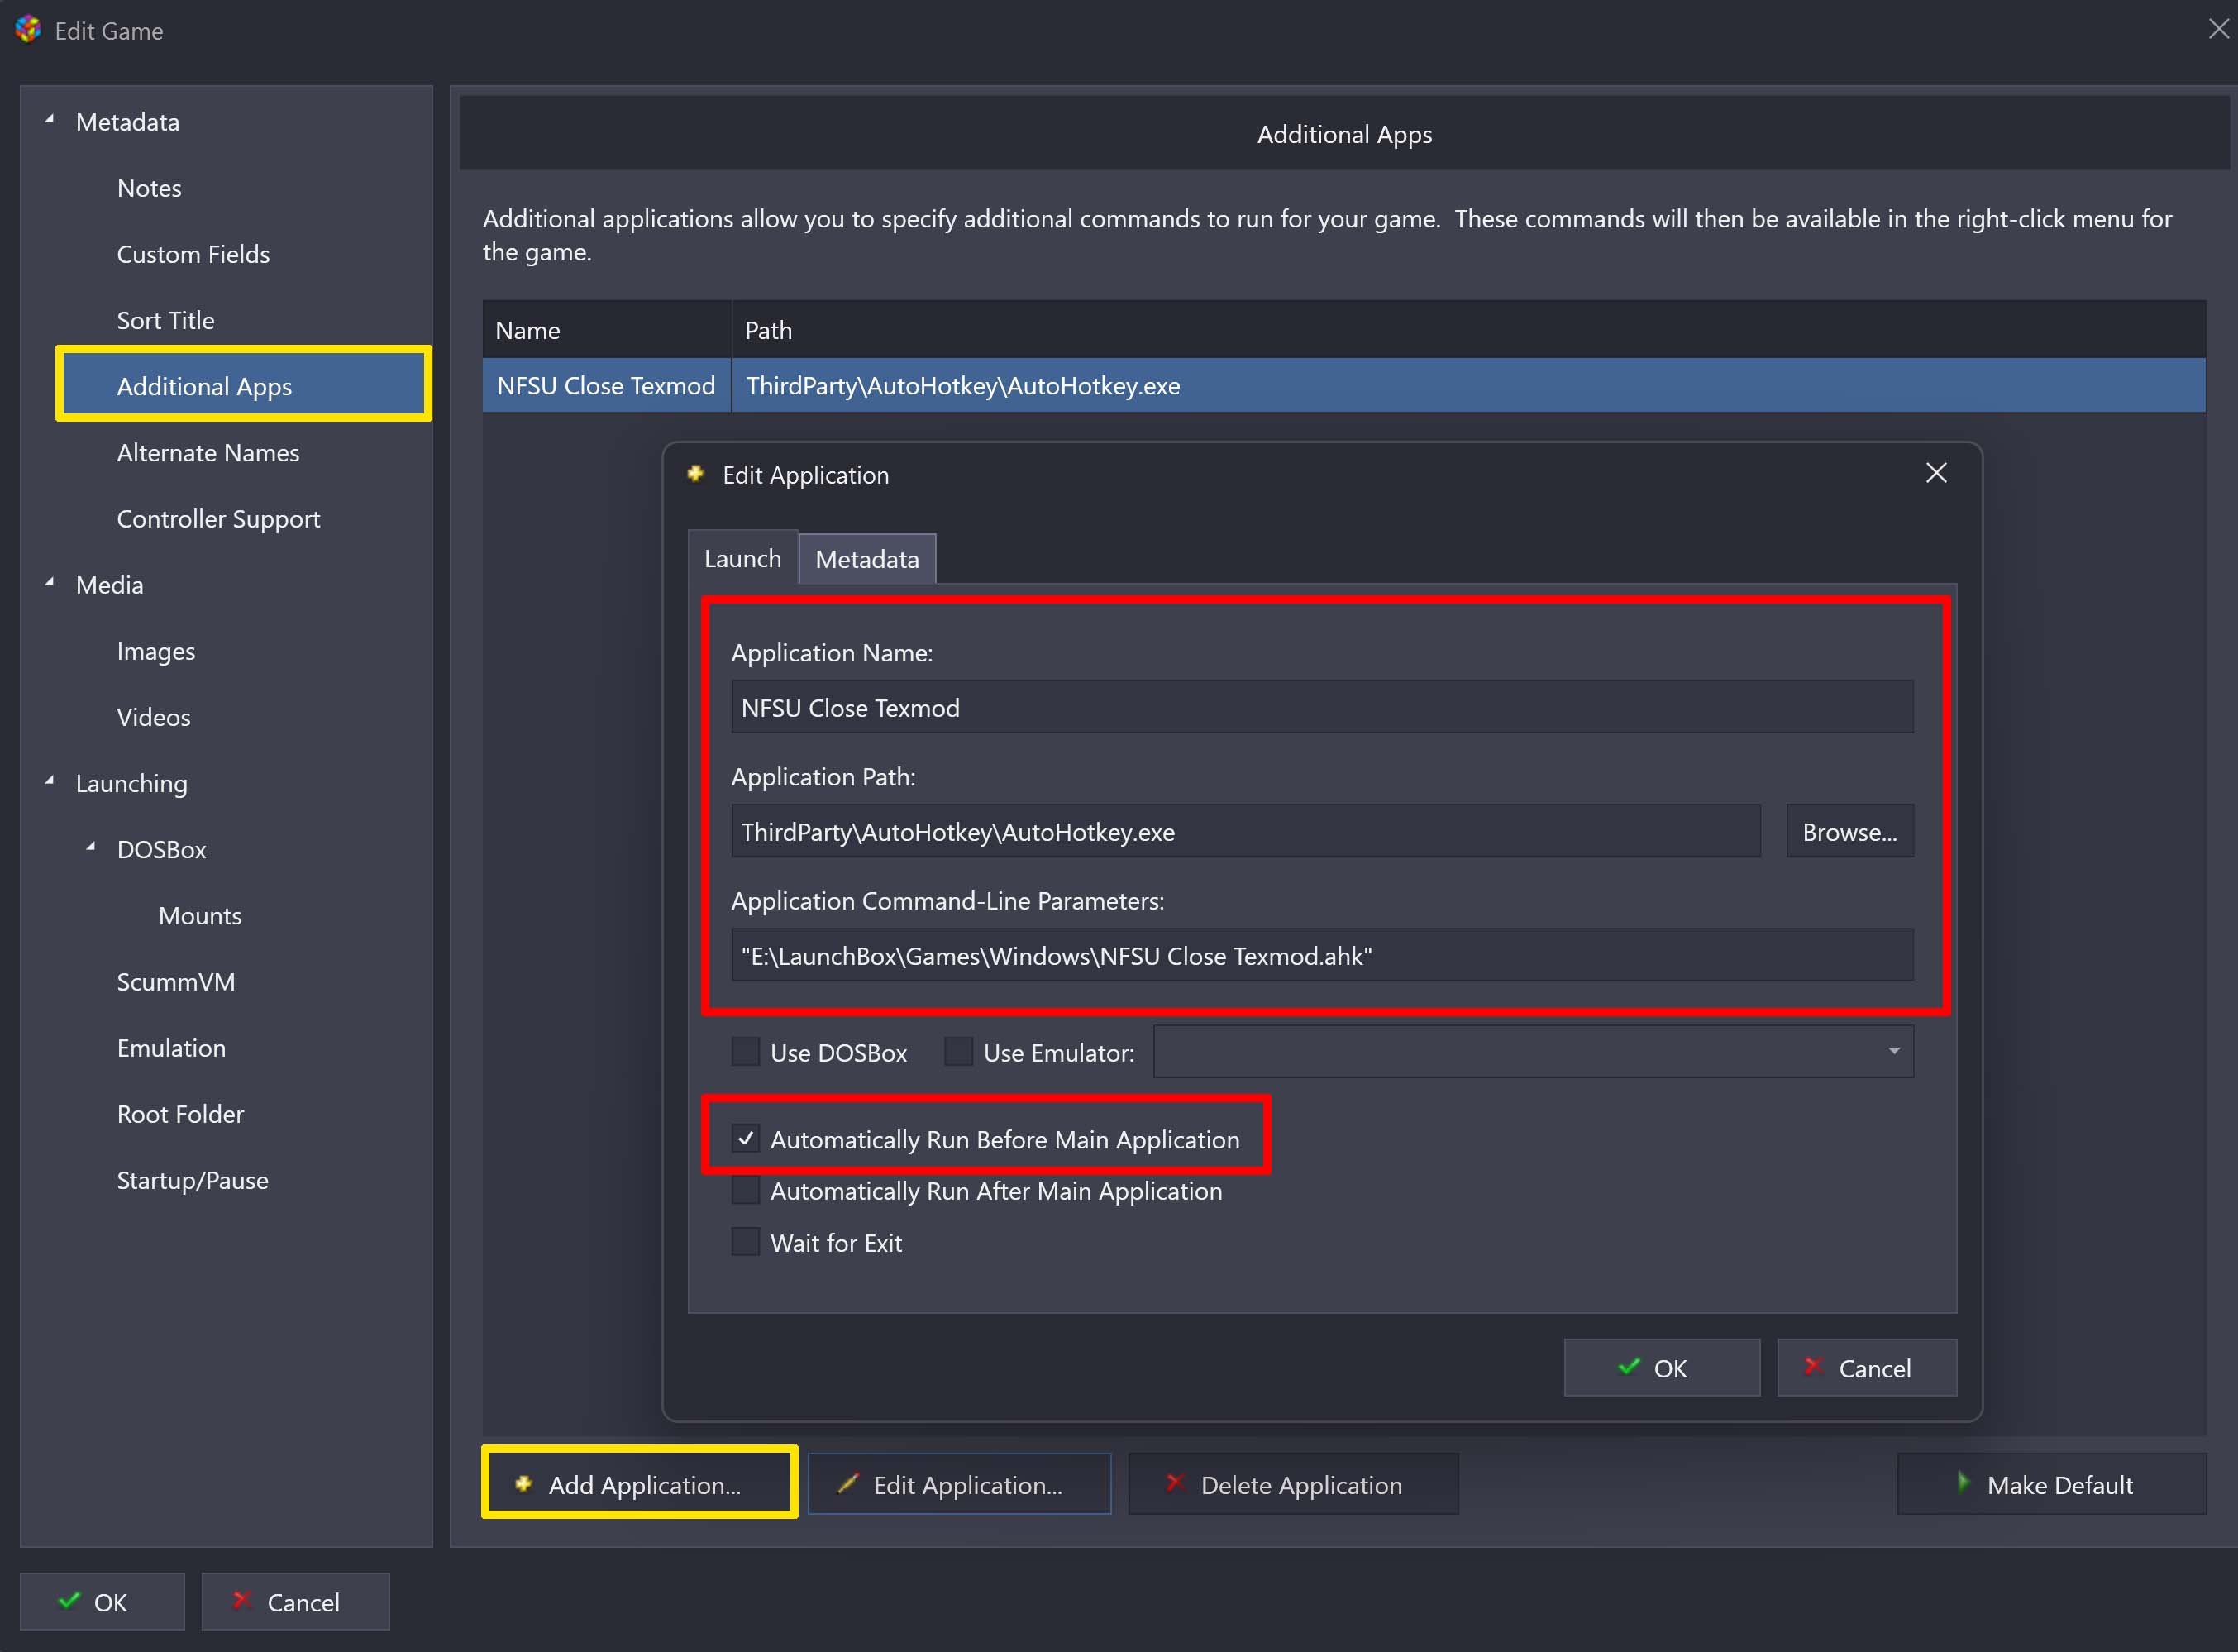The image size is (2238, 1652).
Task: Click OK at the bottom of Edit Game
Action: (103, 1602)
